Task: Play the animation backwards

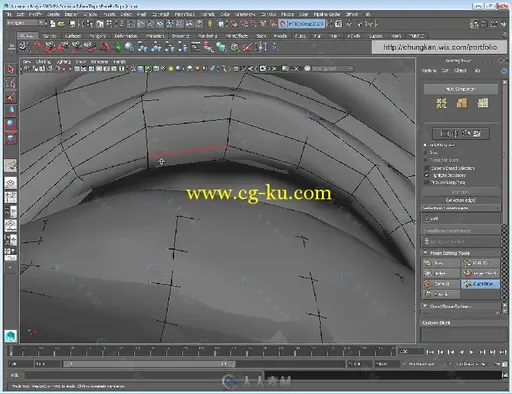Action: pyautogui.click(x=461, y=352)
